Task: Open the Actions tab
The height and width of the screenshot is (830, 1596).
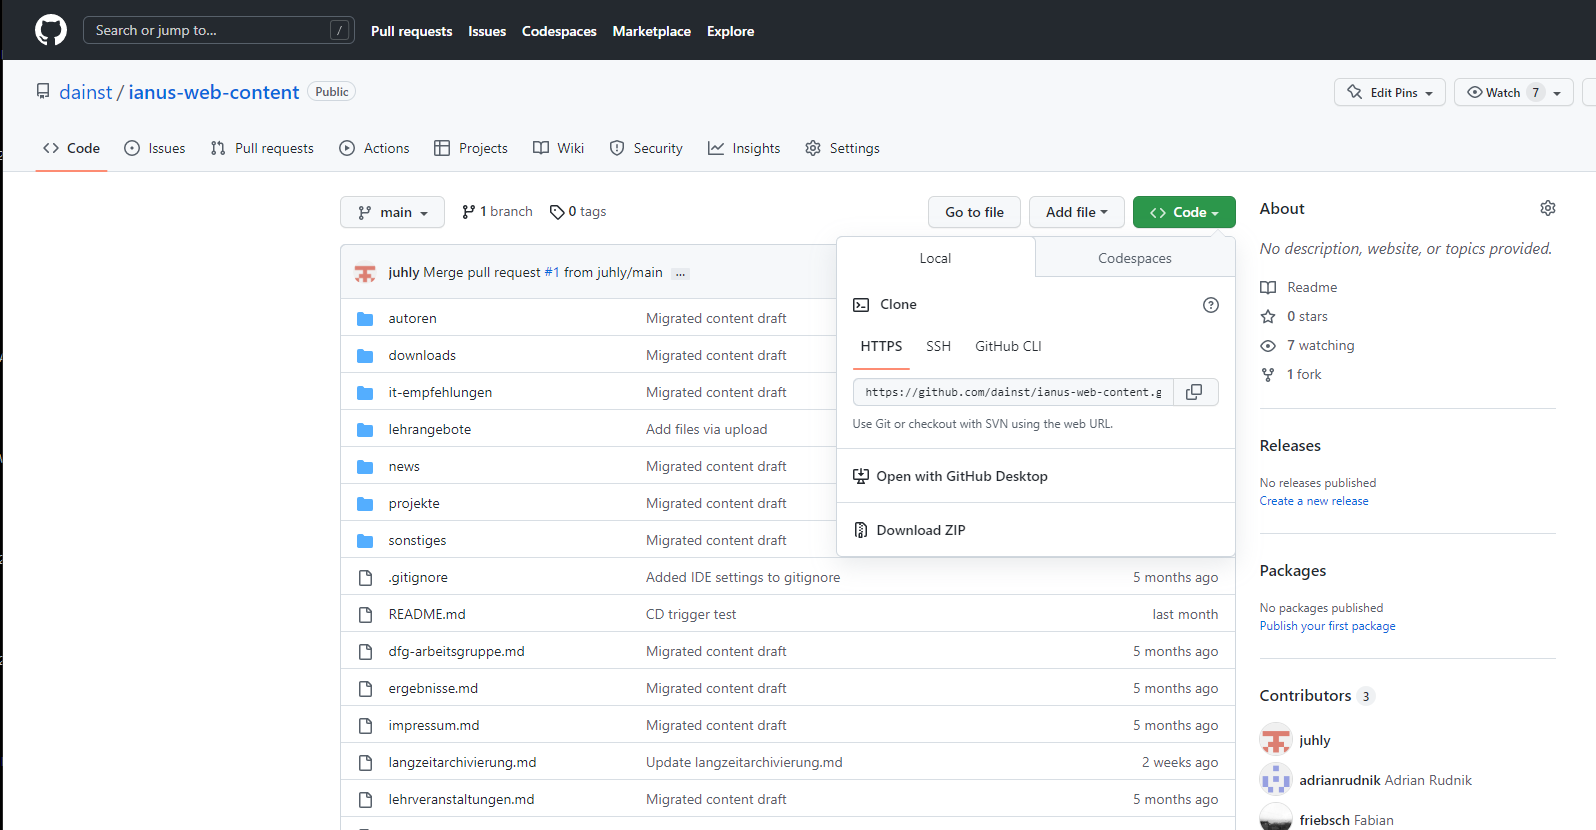Action: [374, 148]
